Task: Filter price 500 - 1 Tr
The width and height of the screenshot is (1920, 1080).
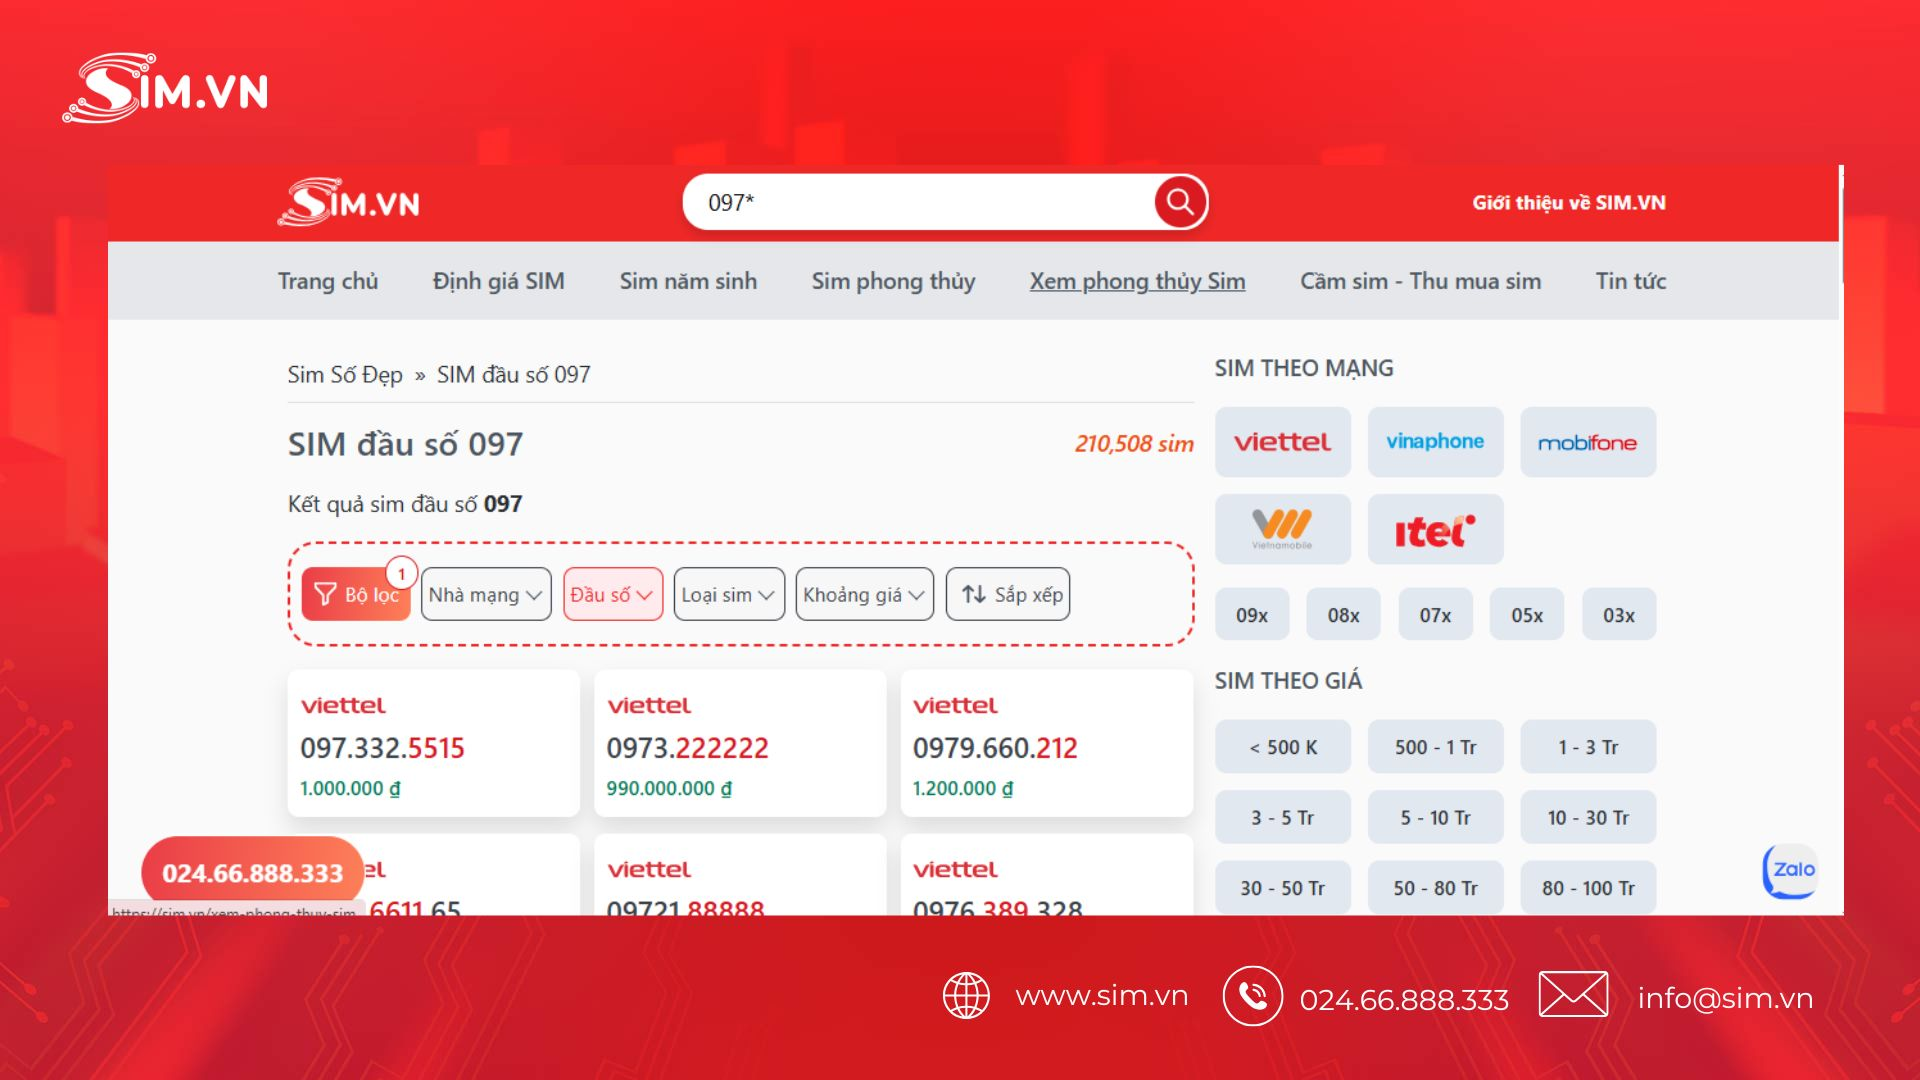Action: click(x=1435, y=747)
